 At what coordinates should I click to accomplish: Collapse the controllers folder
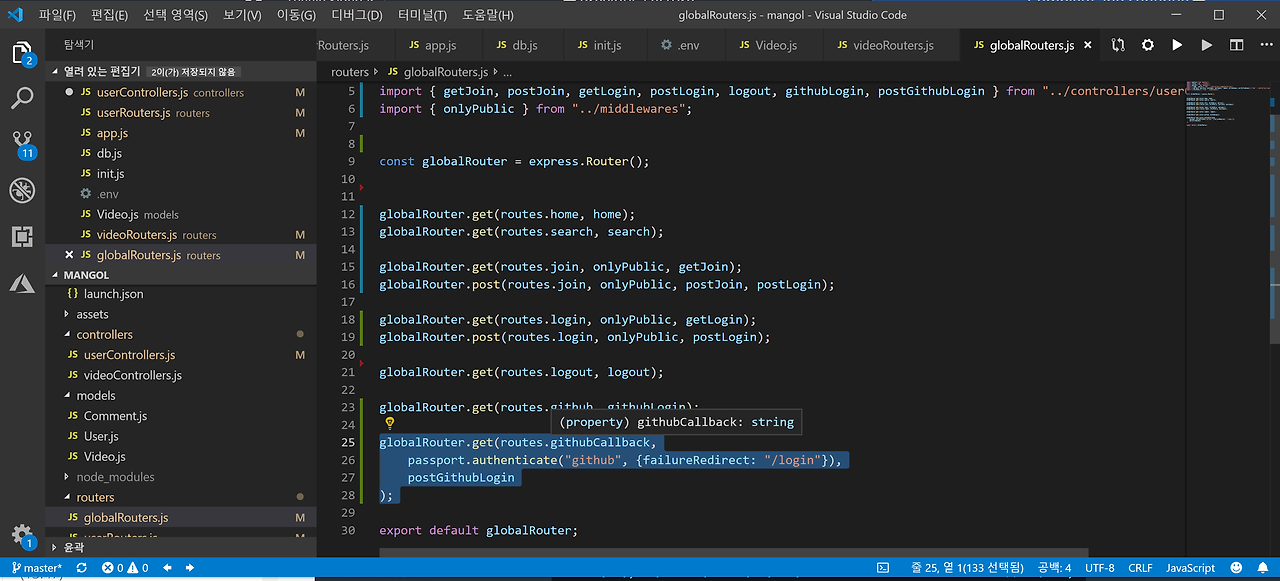[x=104, y=335]
